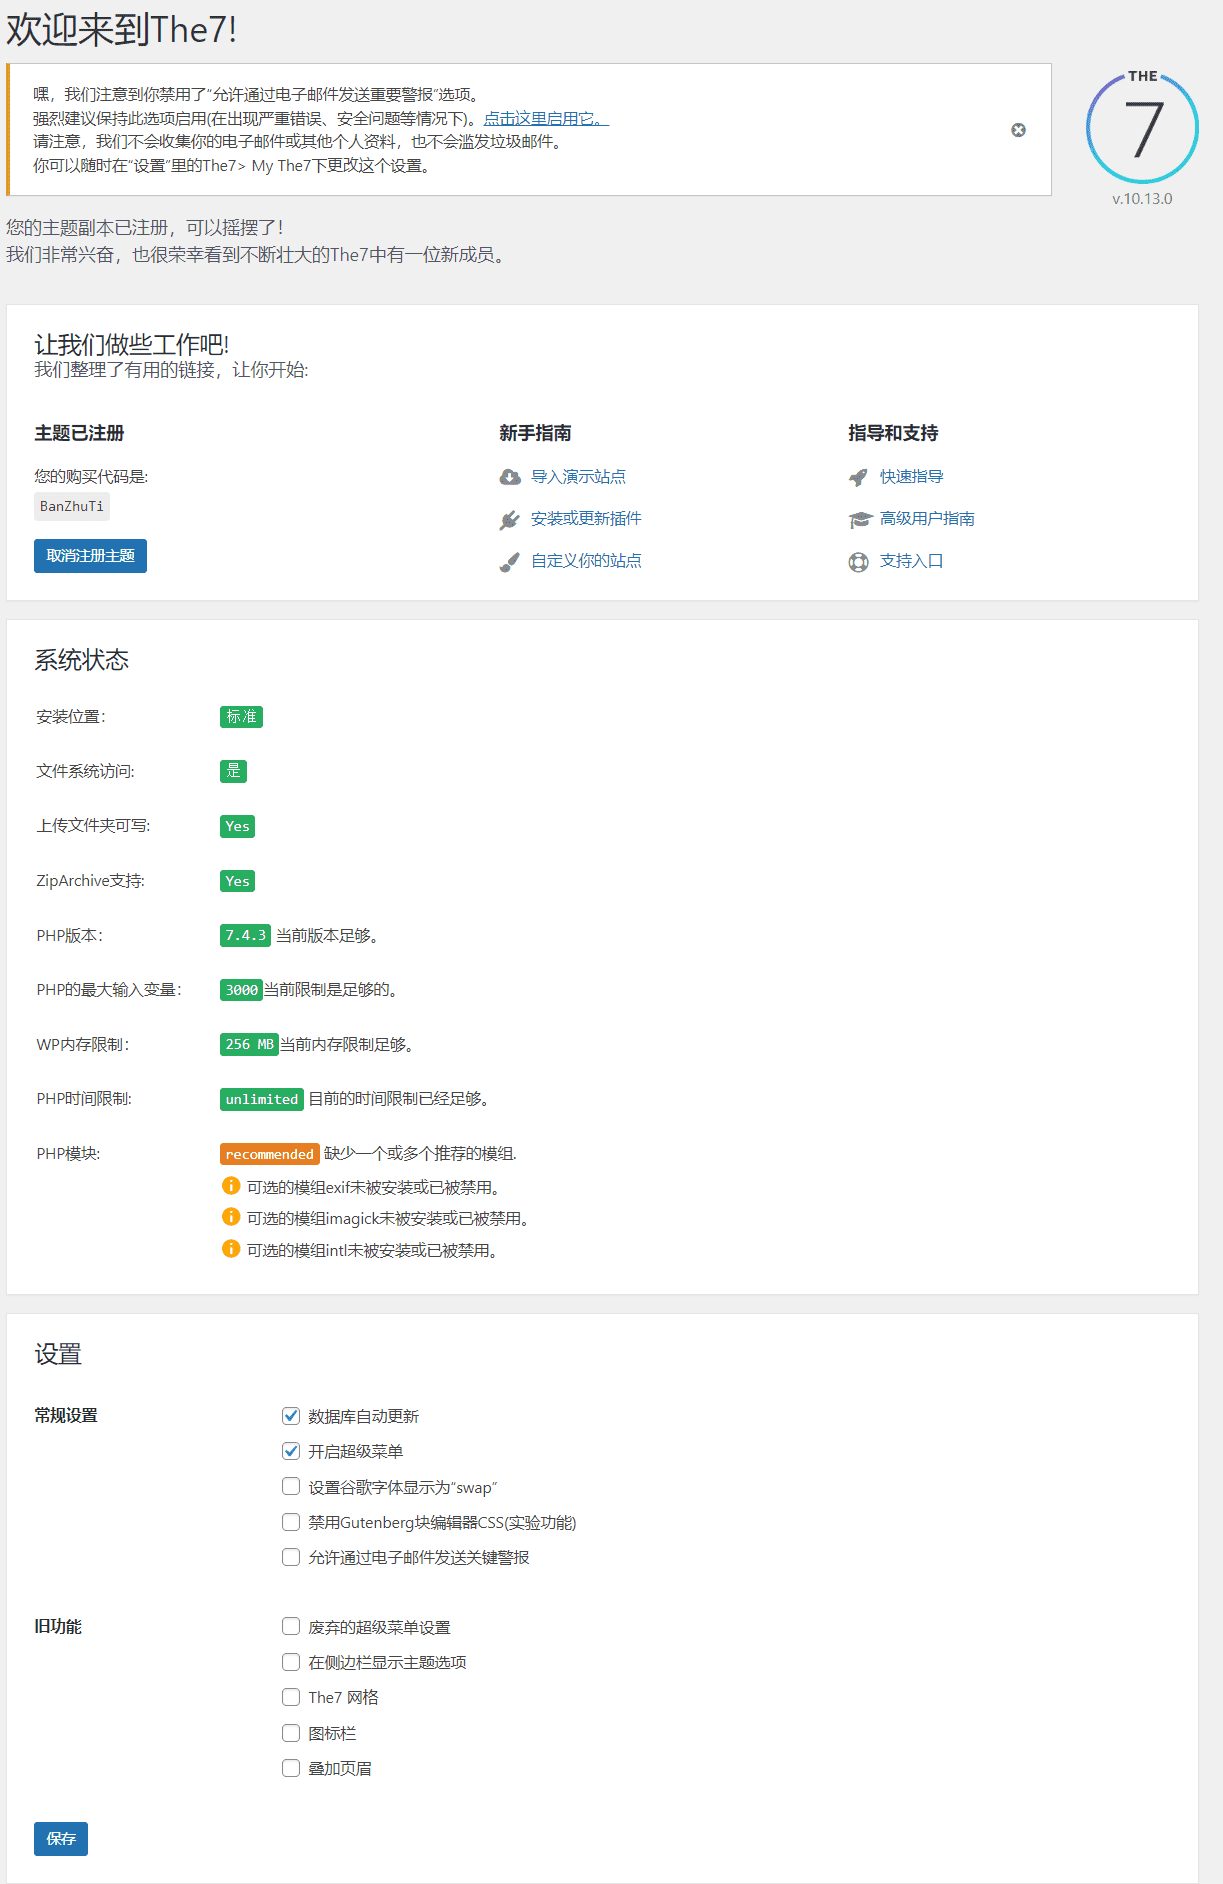Screen dimensions: 1223x1884
Task: Click the BanZhuTi purchase code
Action: [72, 506]
